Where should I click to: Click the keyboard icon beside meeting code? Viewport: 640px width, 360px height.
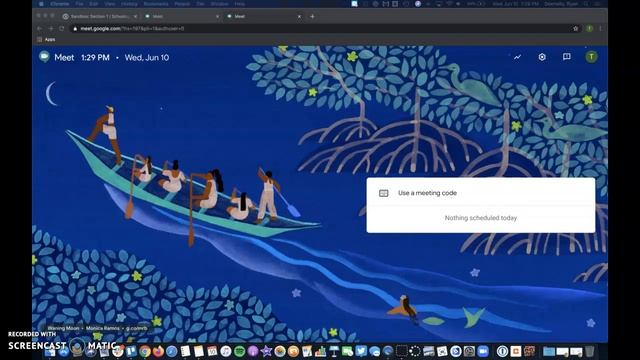click(384, 193)
